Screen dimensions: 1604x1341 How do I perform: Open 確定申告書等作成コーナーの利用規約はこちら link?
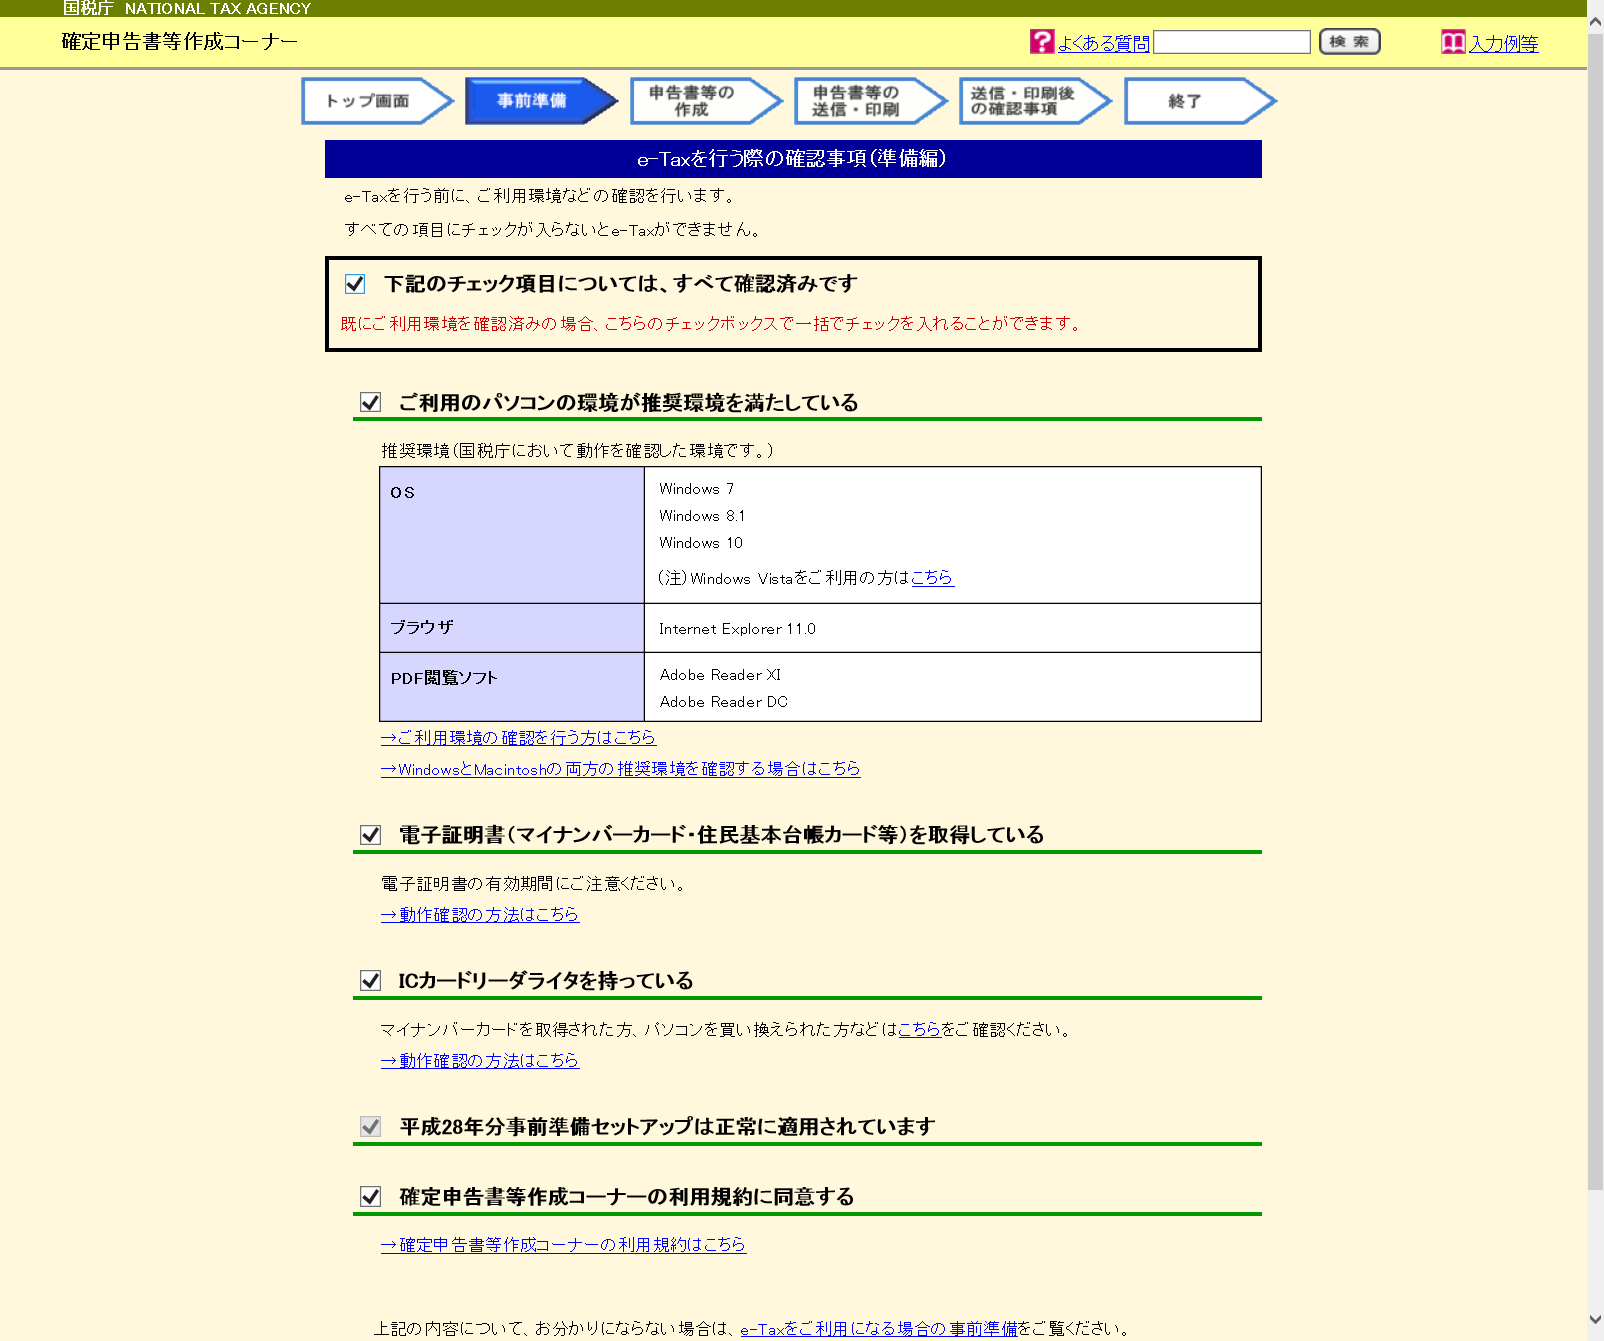pyautogui.click(x=563, y=1245)
